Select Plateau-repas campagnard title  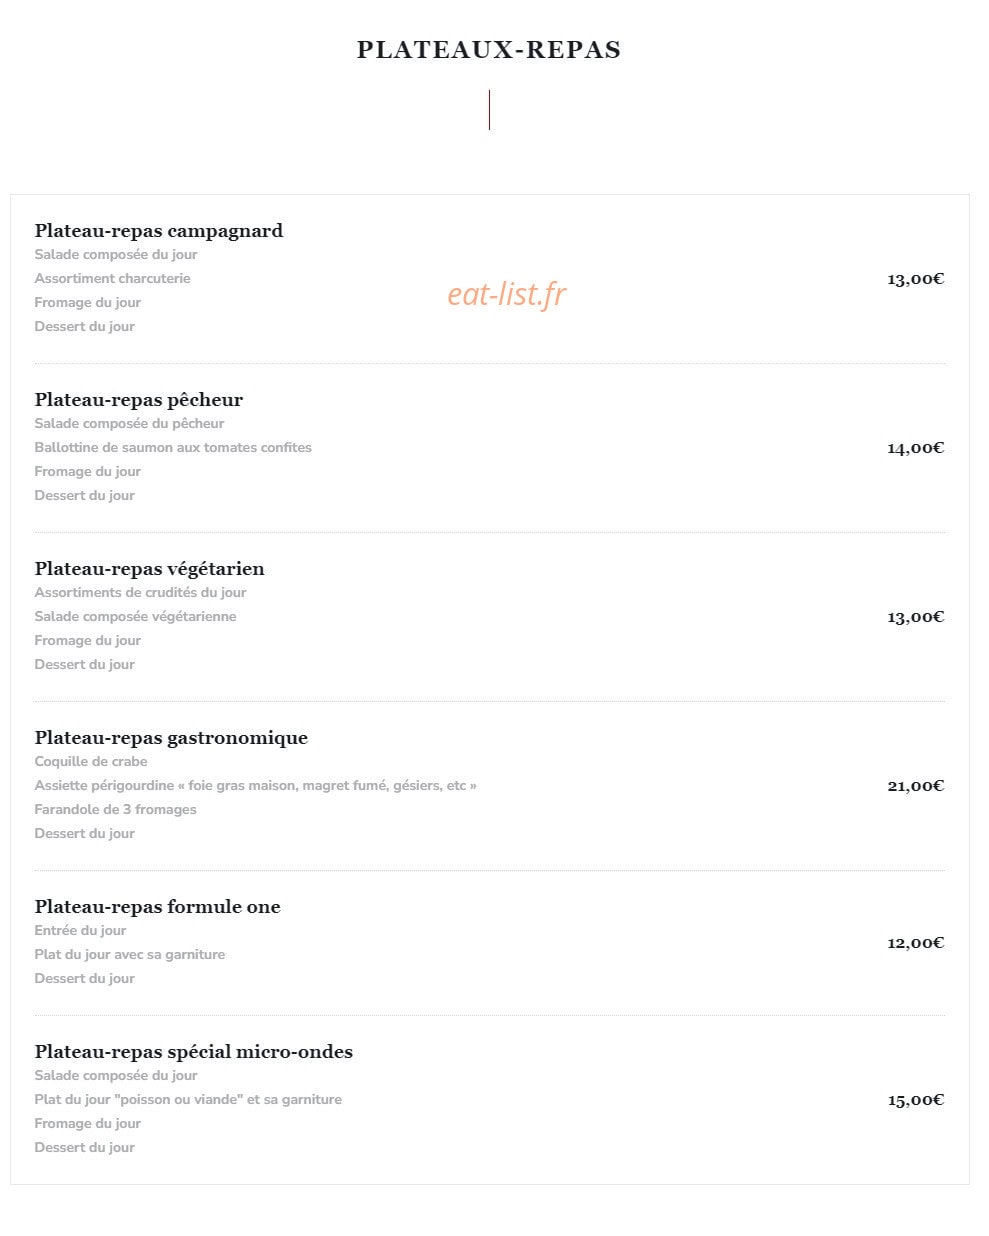[x=159, y=231]
